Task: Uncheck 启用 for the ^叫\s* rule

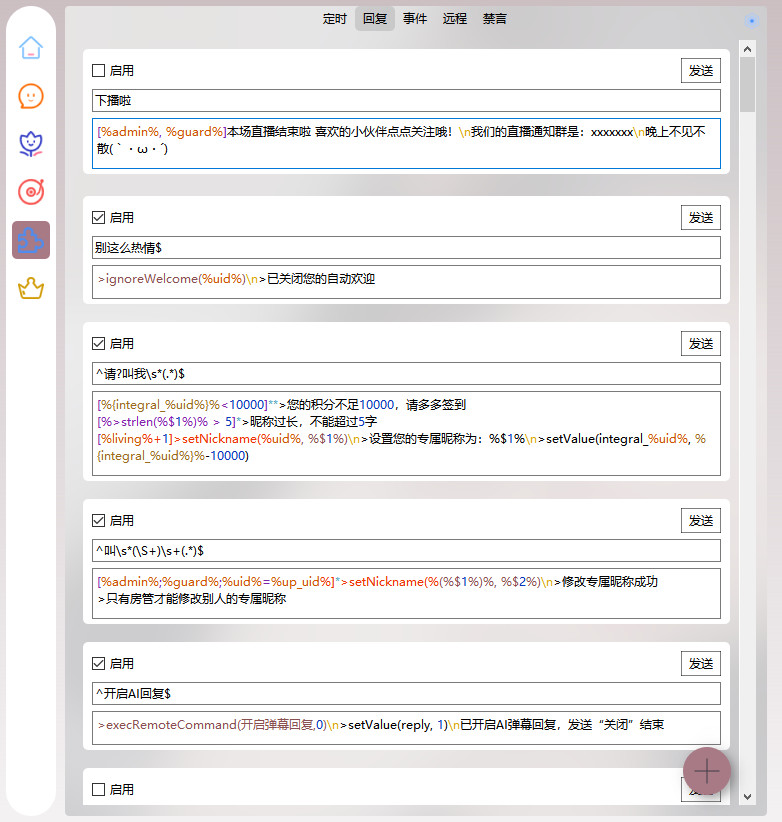Action: (x=99, y=521)
